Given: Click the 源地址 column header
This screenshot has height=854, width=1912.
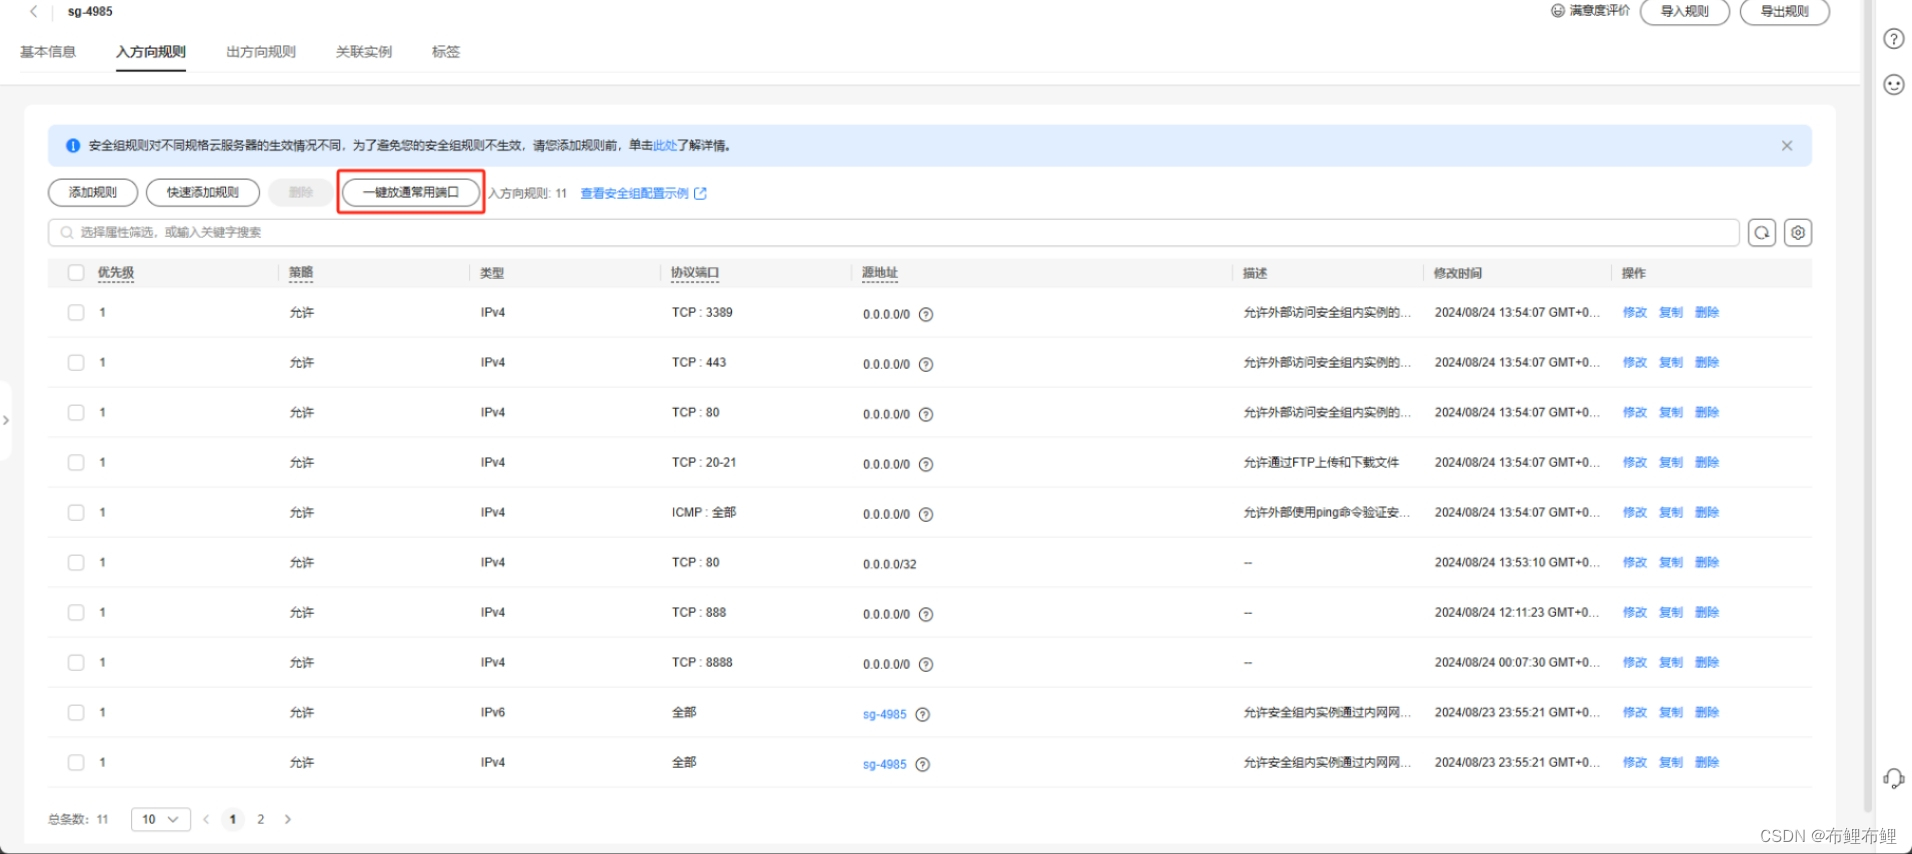Looking at the screenshot, I should [x=880, y=273].
